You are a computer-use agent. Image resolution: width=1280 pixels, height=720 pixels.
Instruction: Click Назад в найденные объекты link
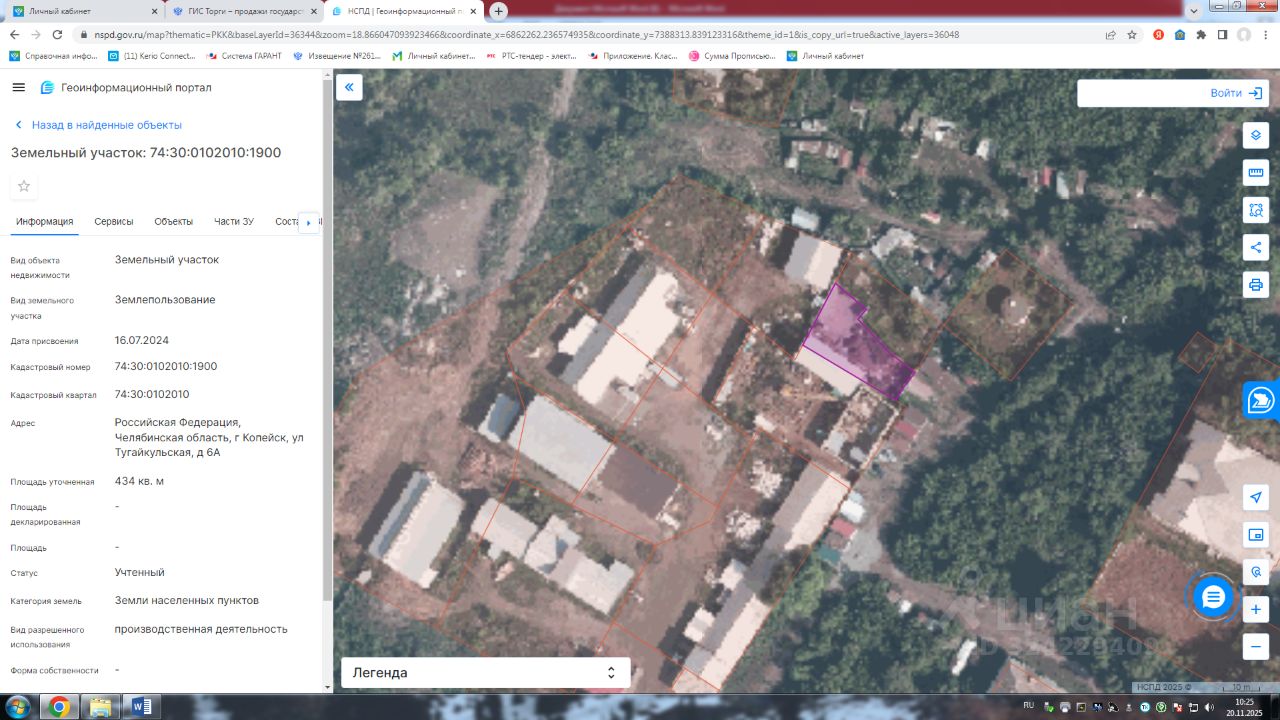pos(98,125)
